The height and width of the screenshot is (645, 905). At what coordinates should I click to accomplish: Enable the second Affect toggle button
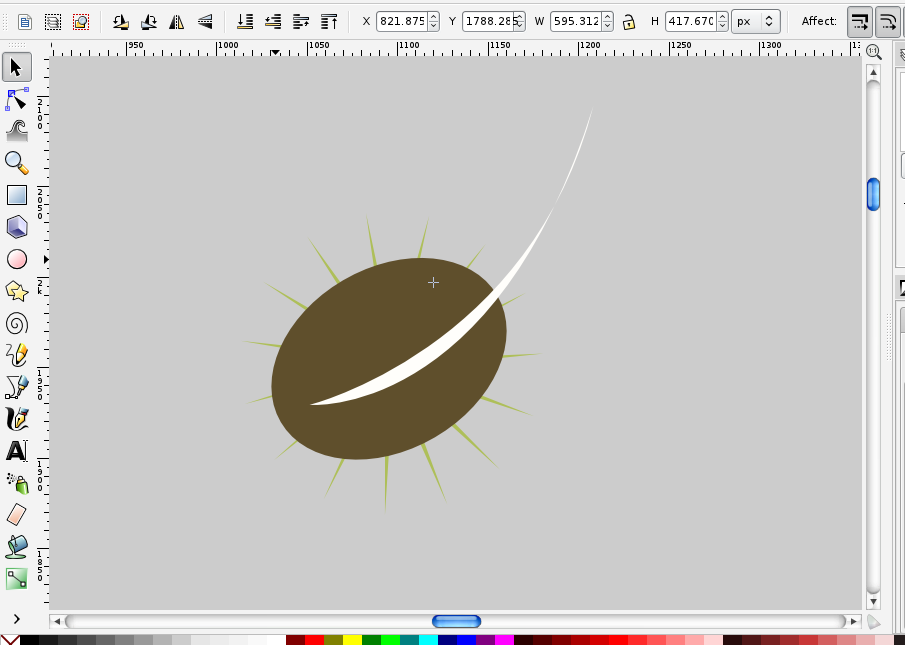[888, 20]
